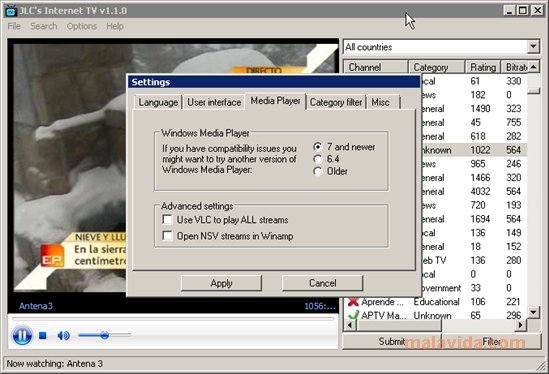Open the File menu
Image resolution: width=549 pixels, height=374 pixels.
click(14, 26)
